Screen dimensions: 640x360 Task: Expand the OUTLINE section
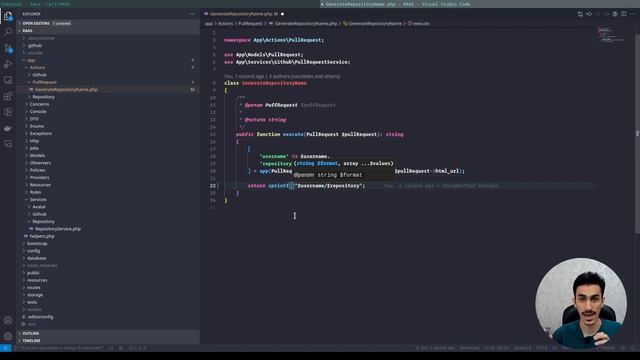click(31, 333)
